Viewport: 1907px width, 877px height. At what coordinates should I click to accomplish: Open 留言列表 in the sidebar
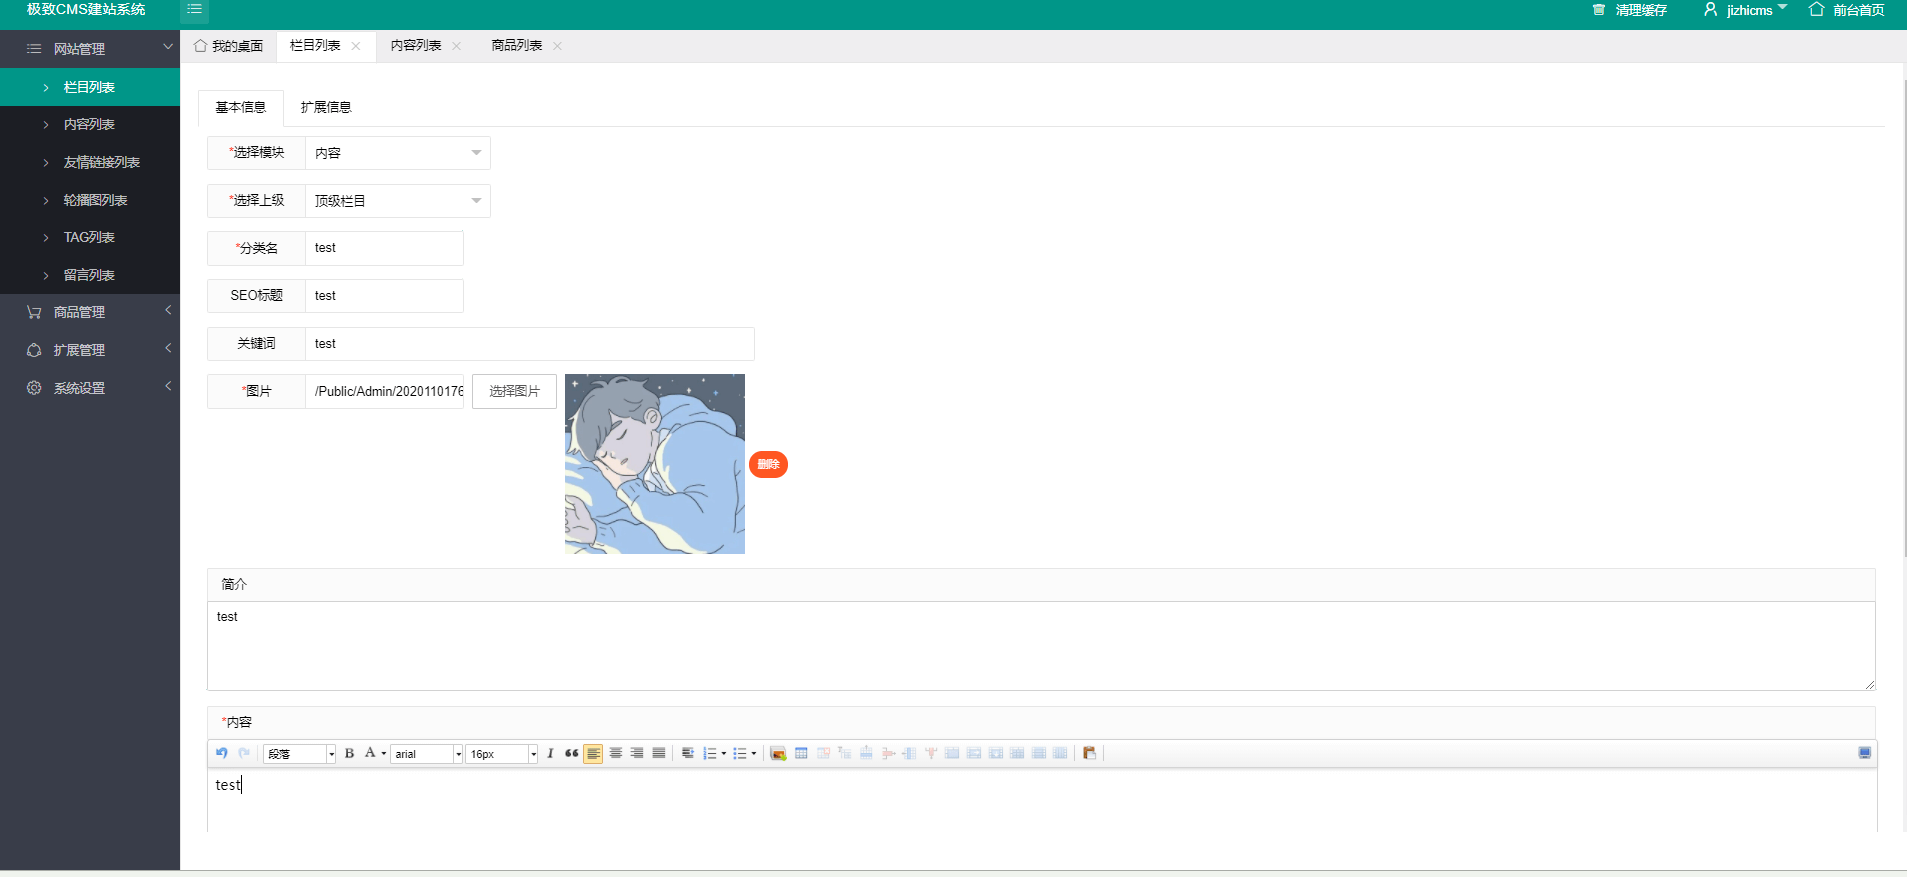point(90,275)
